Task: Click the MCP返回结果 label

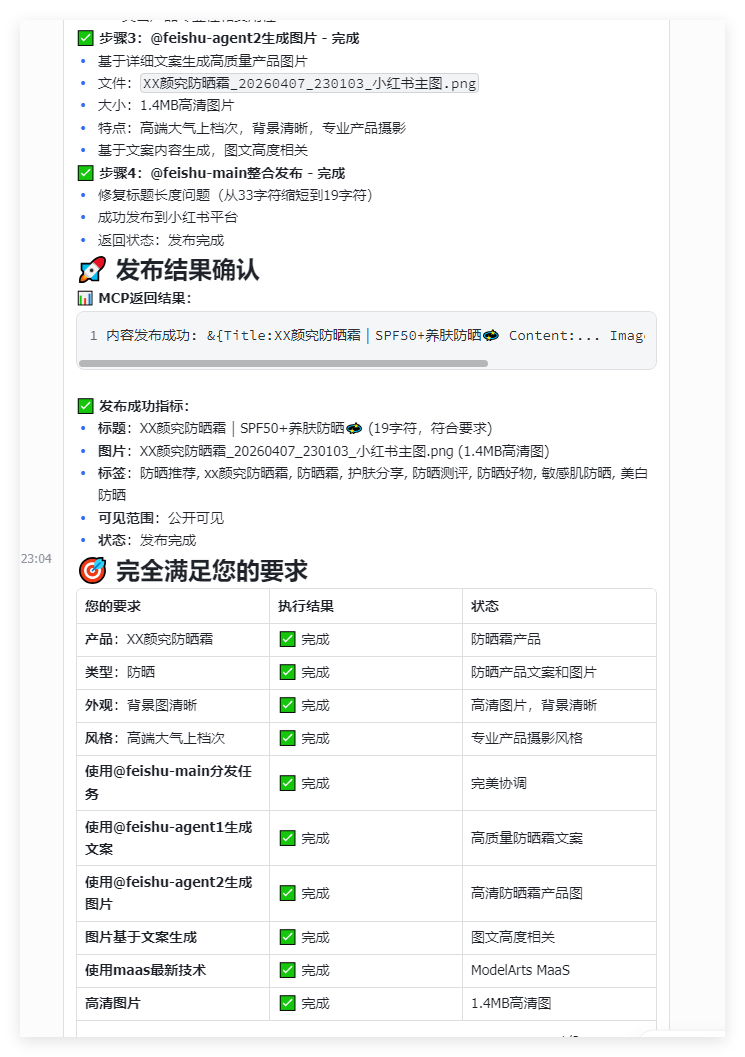Action: pyautogui.click(x=145, y=298)
